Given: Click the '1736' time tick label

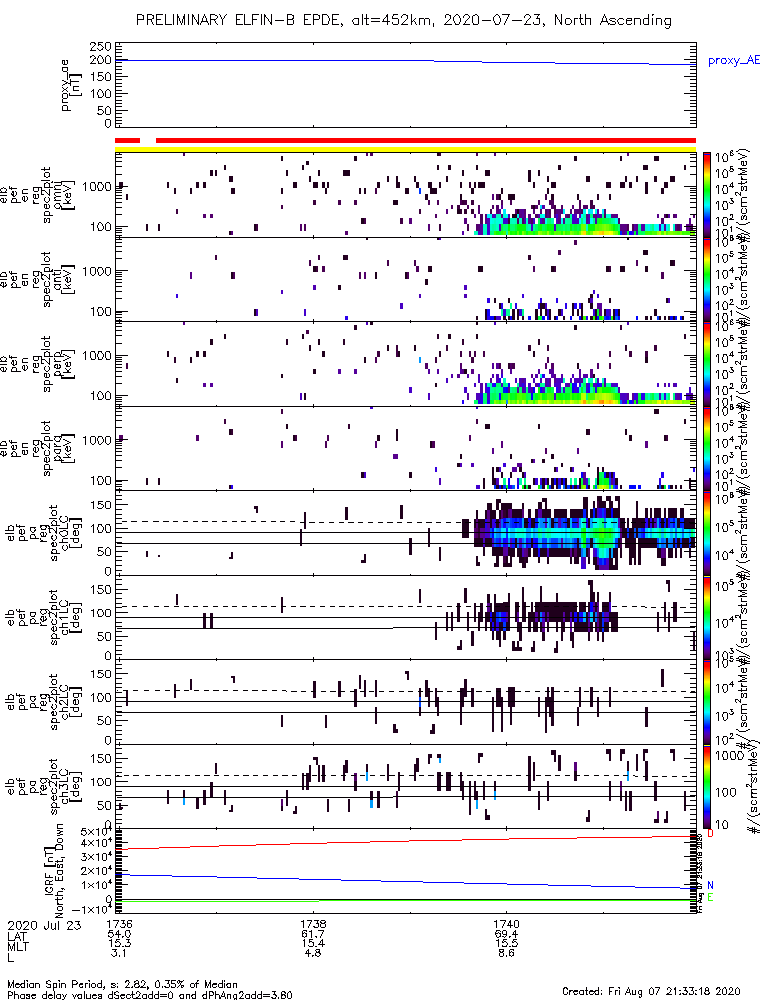Looking at the screenshot, I should point(119,924).
